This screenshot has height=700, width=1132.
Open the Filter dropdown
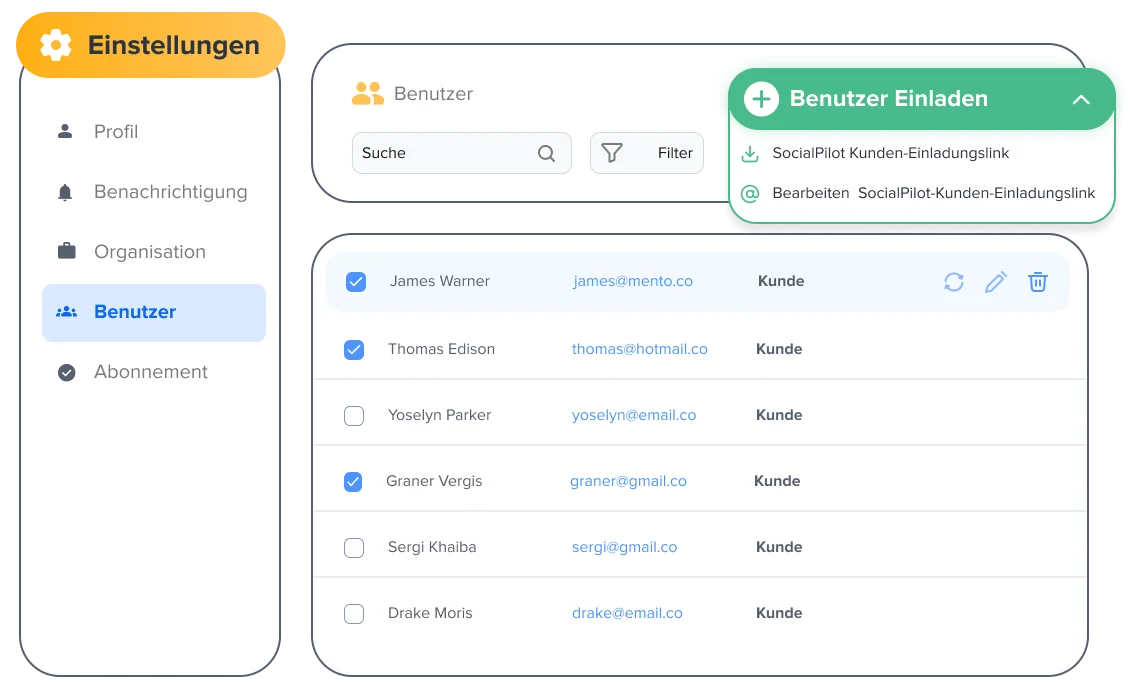[x=647, y=153]
